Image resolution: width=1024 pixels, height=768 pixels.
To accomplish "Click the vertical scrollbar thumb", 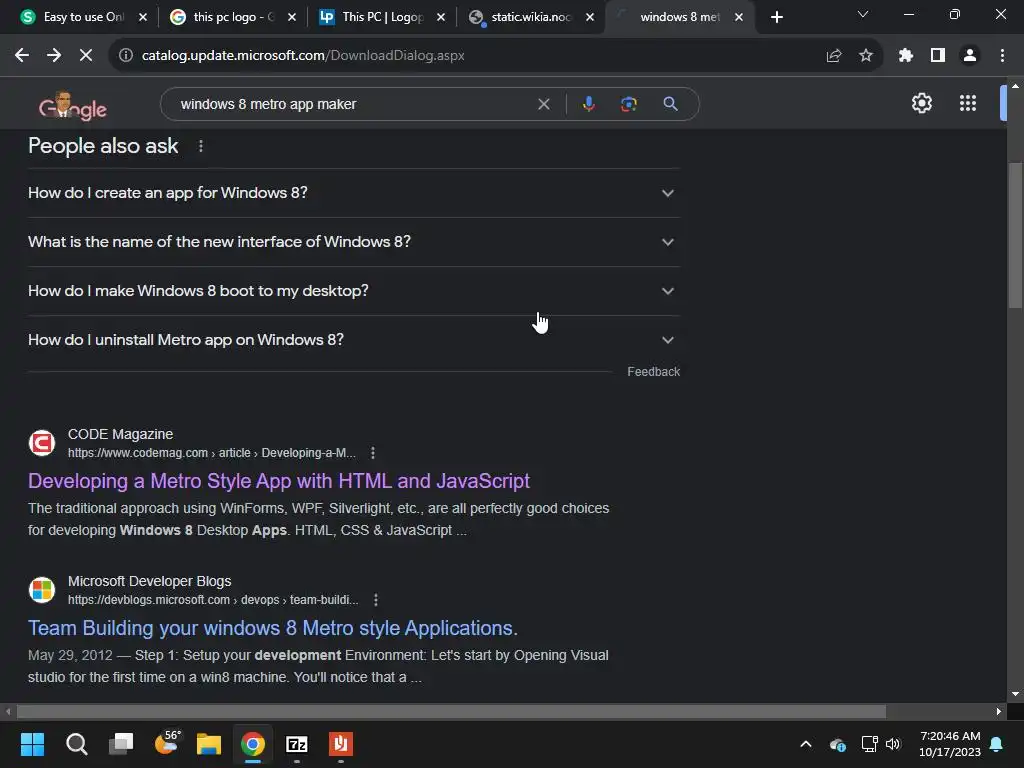I will click(1015, 235).
